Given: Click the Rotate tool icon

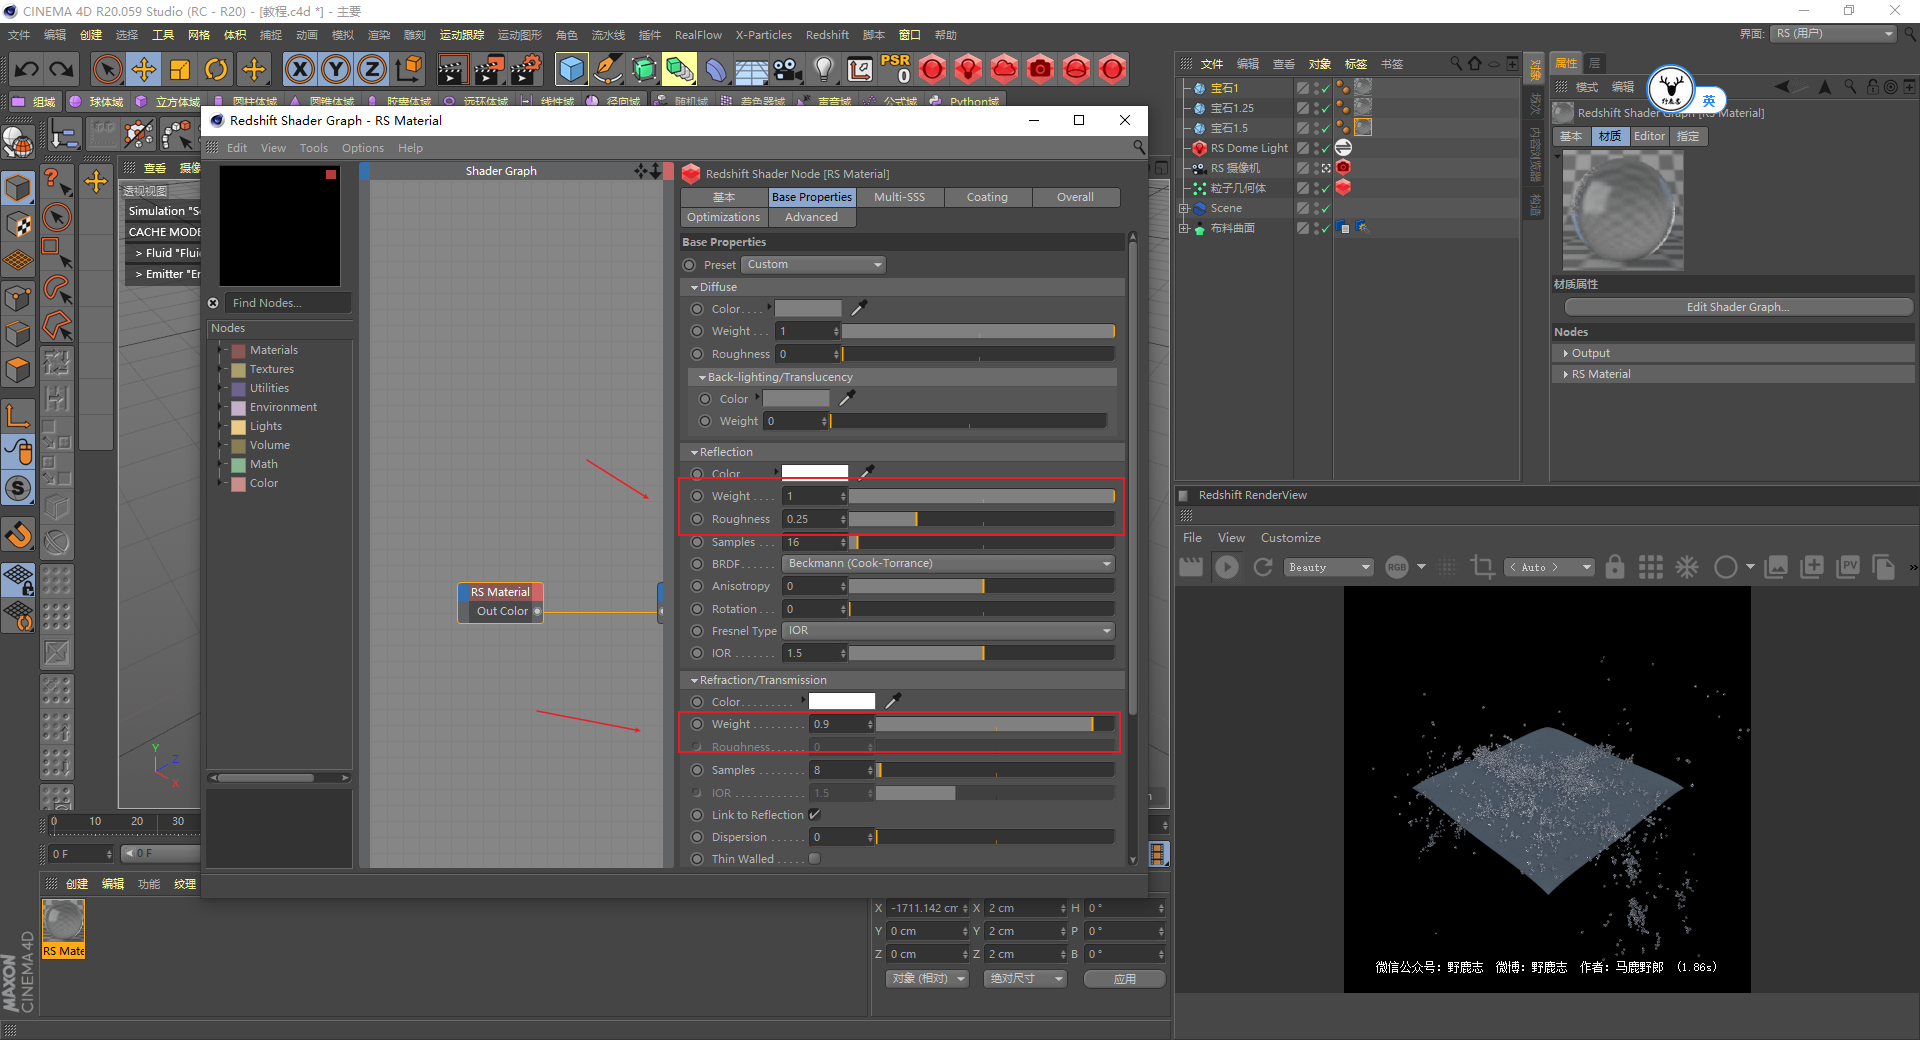Looking at the screenshot, I should 216,69.
